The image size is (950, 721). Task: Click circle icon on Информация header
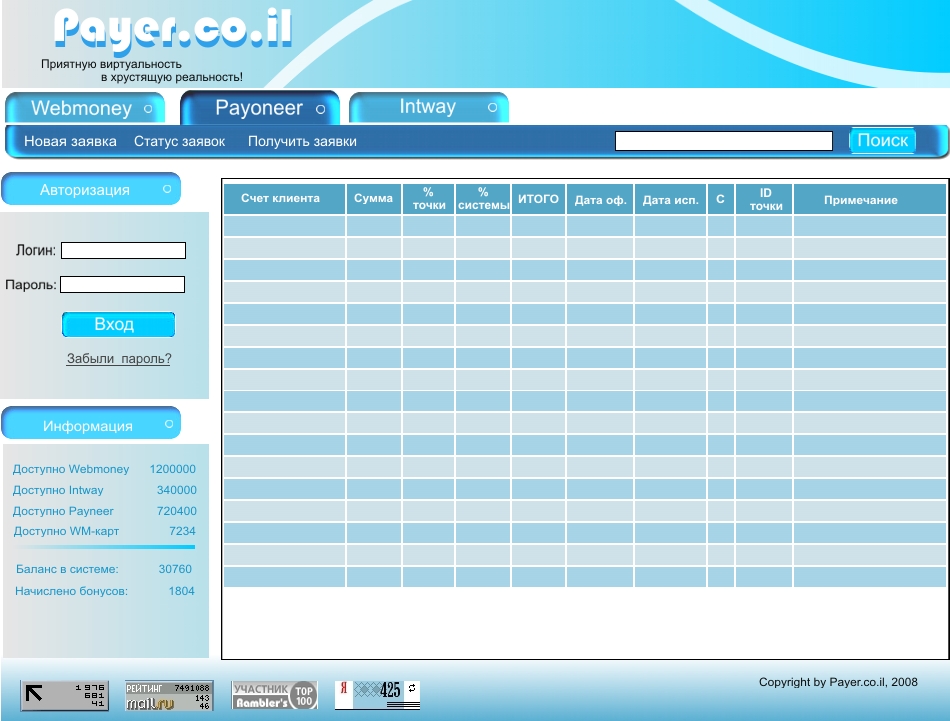click(x=169, y=424)
